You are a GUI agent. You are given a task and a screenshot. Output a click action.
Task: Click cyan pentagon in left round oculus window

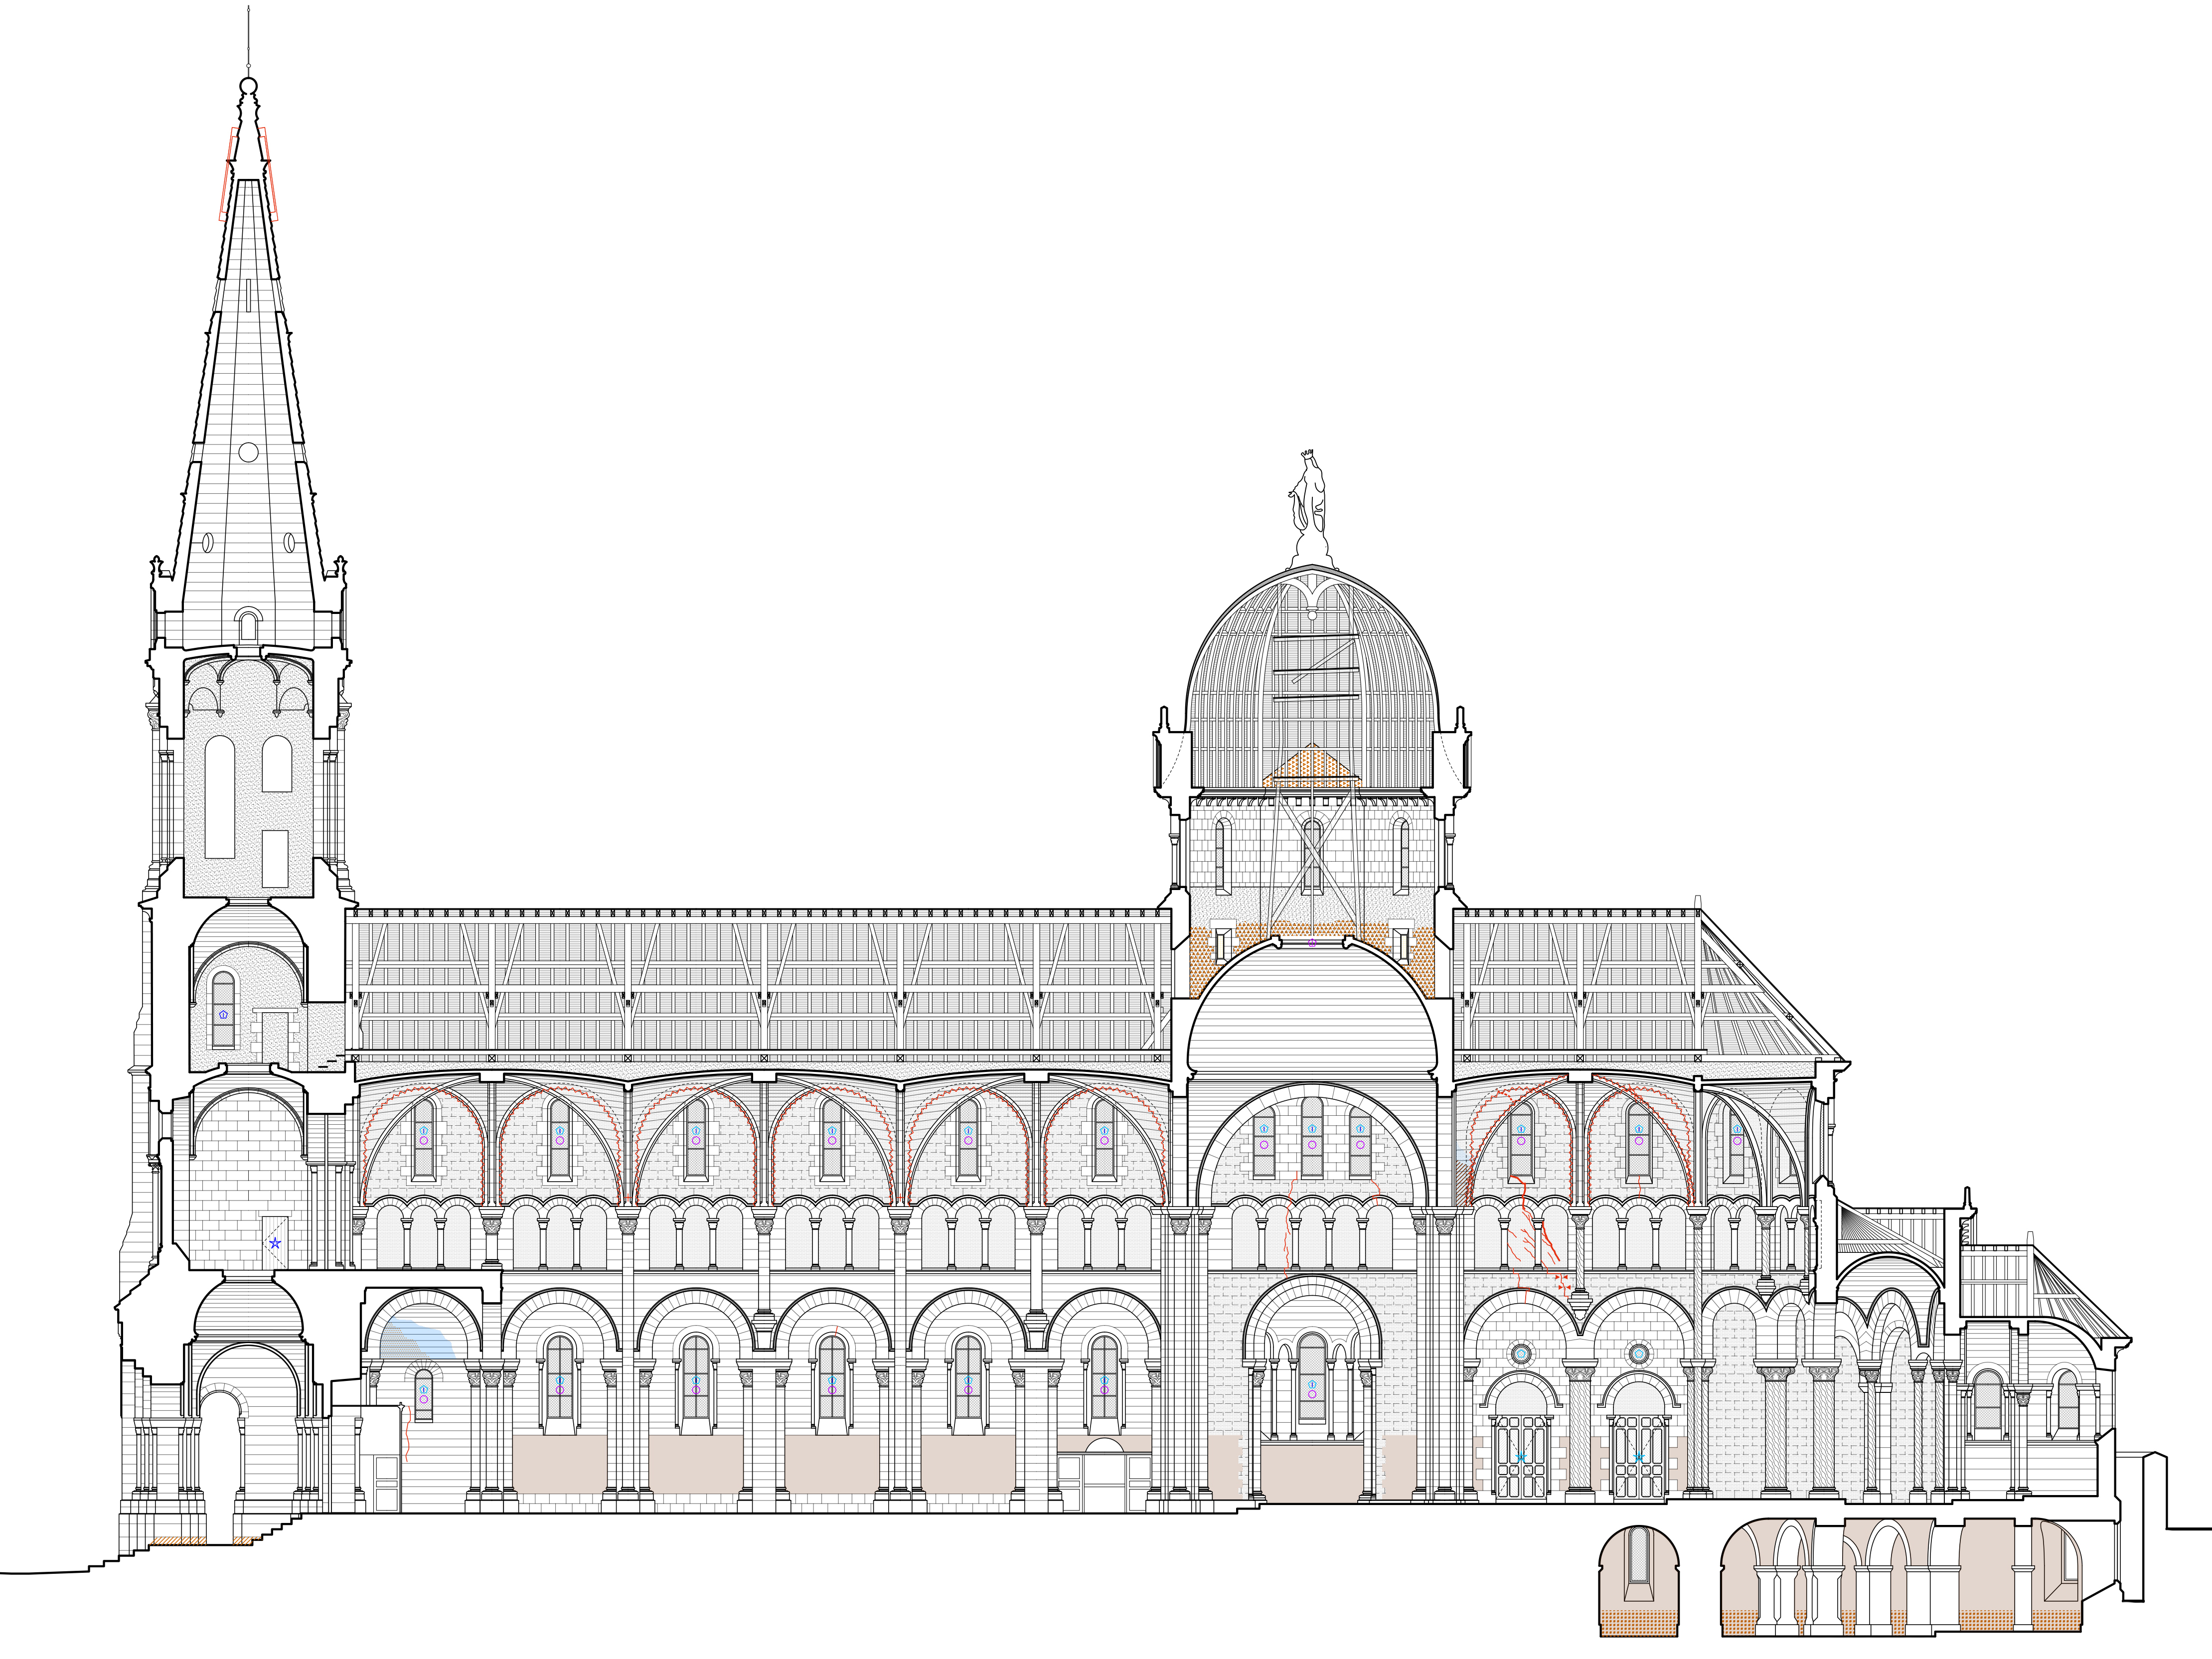pos(1521,1354)
